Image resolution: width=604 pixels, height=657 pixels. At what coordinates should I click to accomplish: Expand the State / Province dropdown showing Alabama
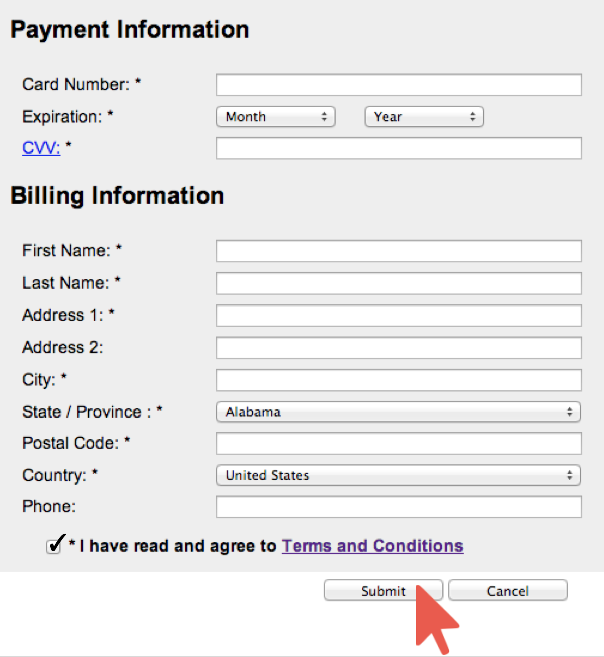coord(398,412)
